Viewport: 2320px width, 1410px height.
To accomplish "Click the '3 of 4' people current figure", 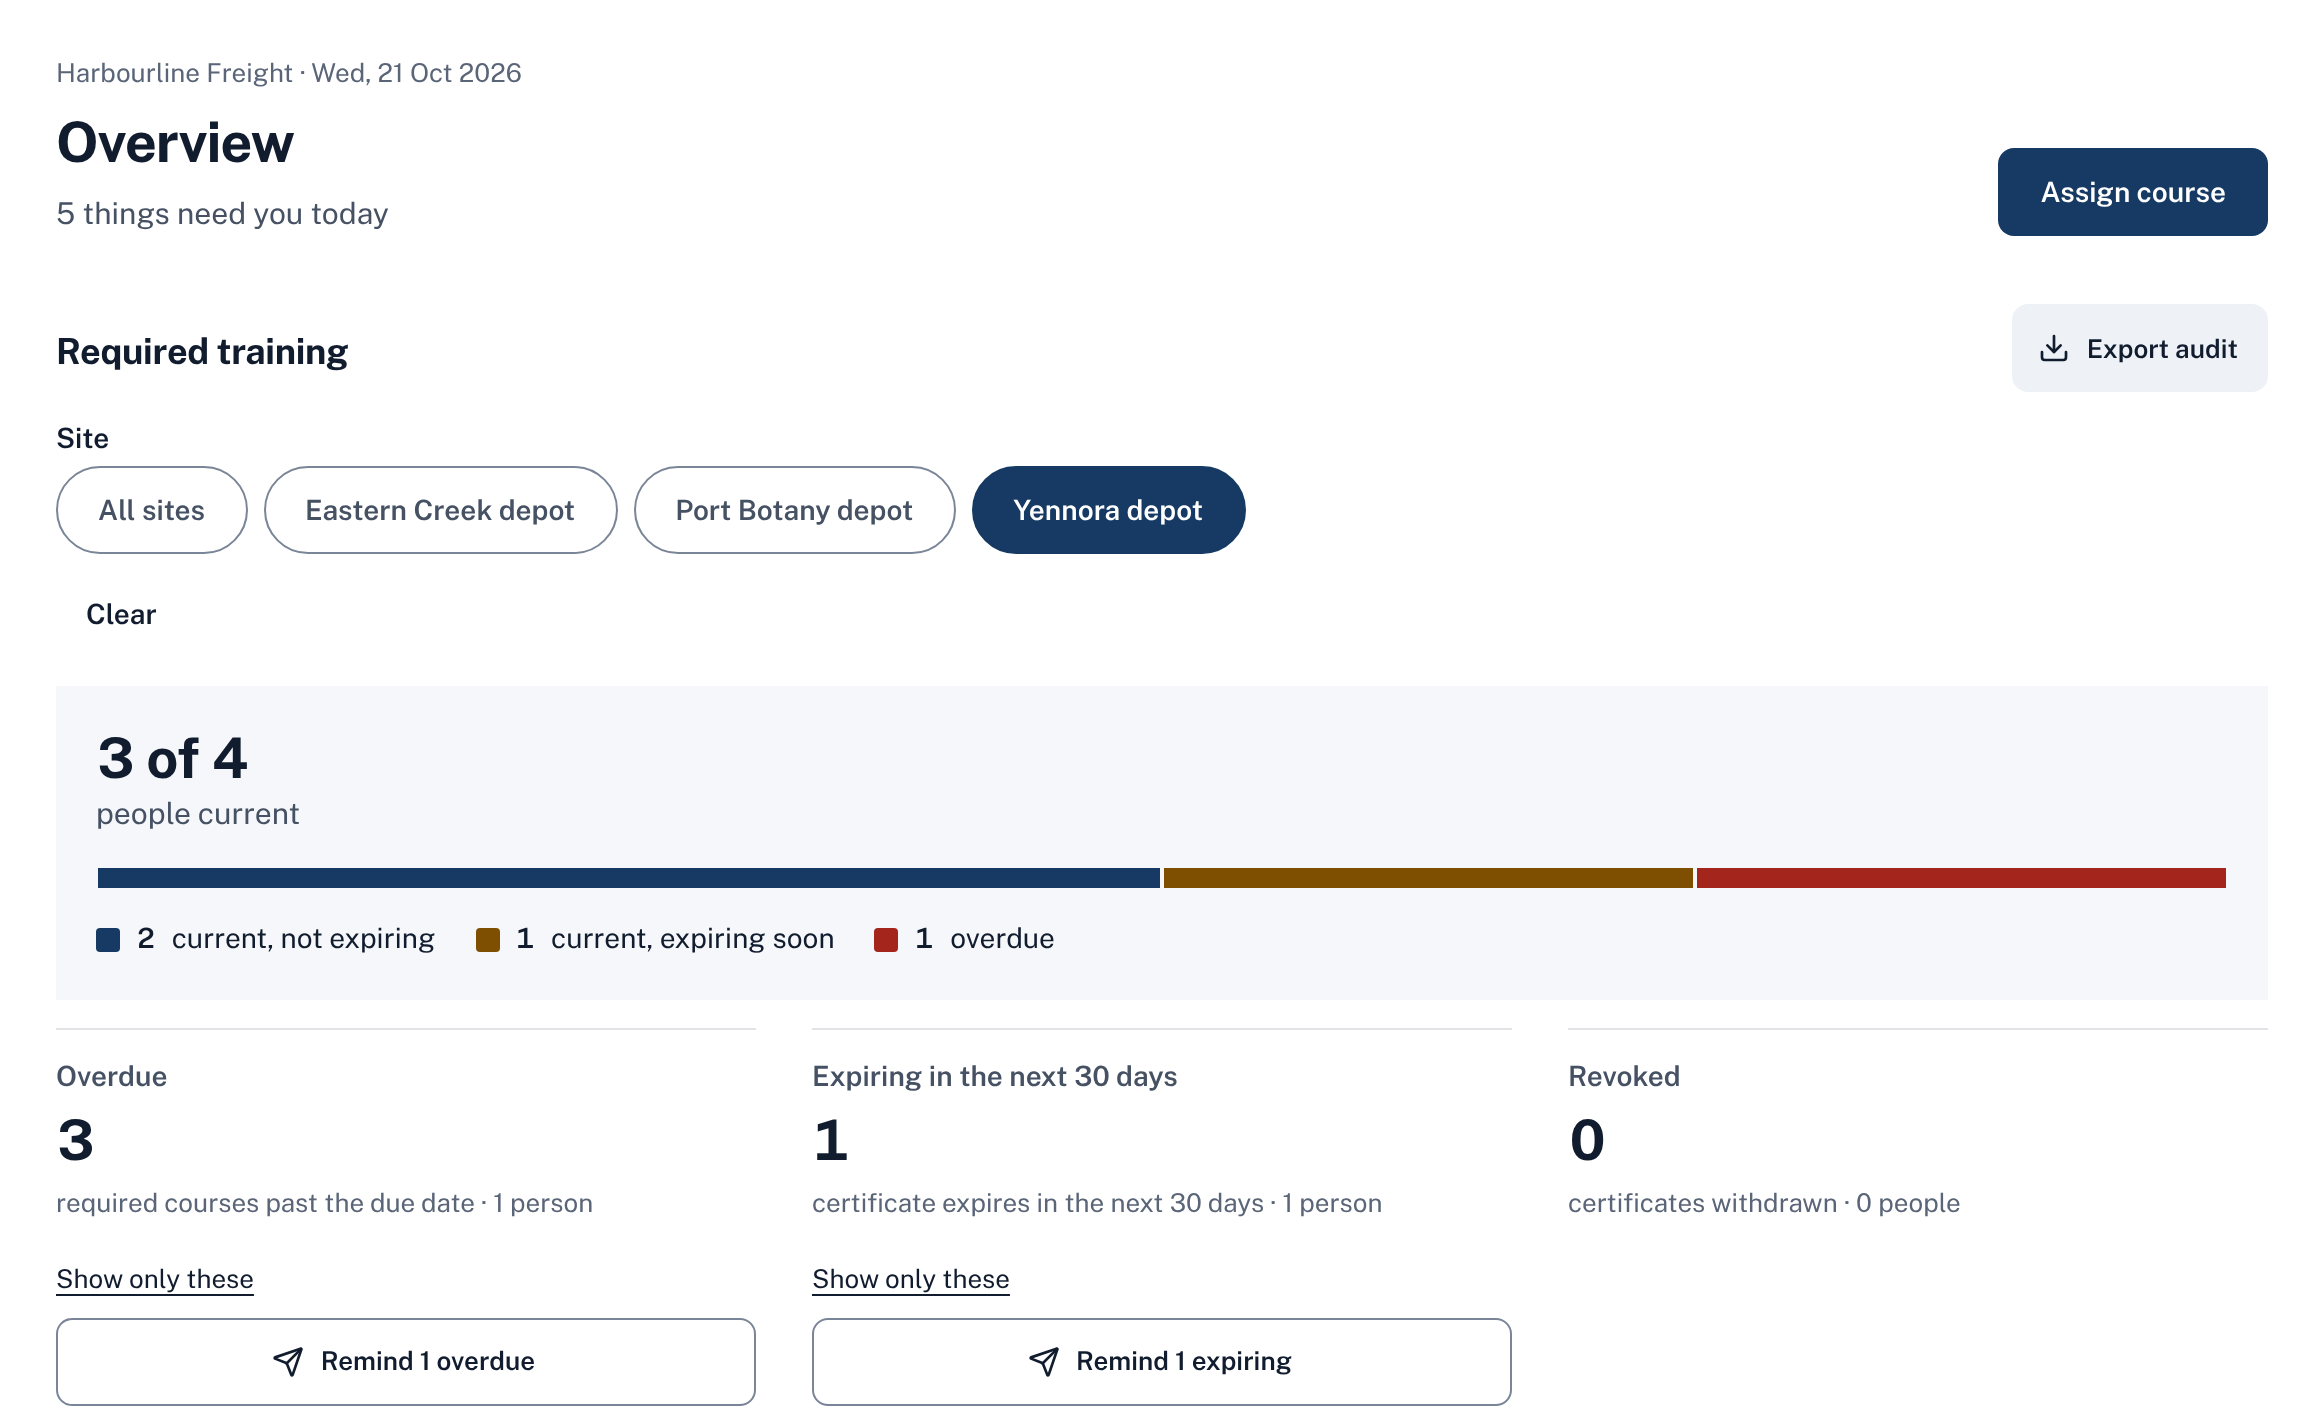I will [x=172, y=758].
